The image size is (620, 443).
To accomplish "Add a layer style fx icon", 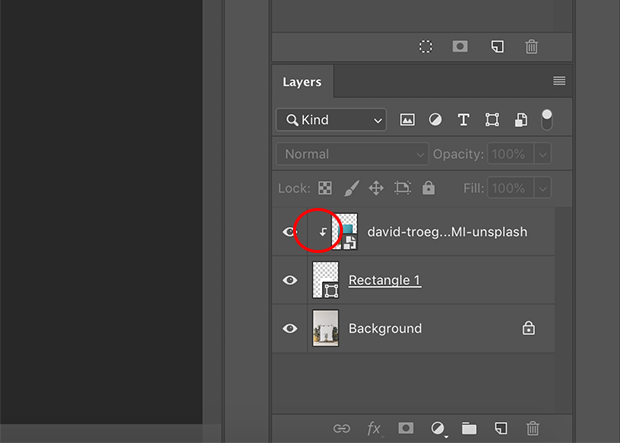I will 374,429.
